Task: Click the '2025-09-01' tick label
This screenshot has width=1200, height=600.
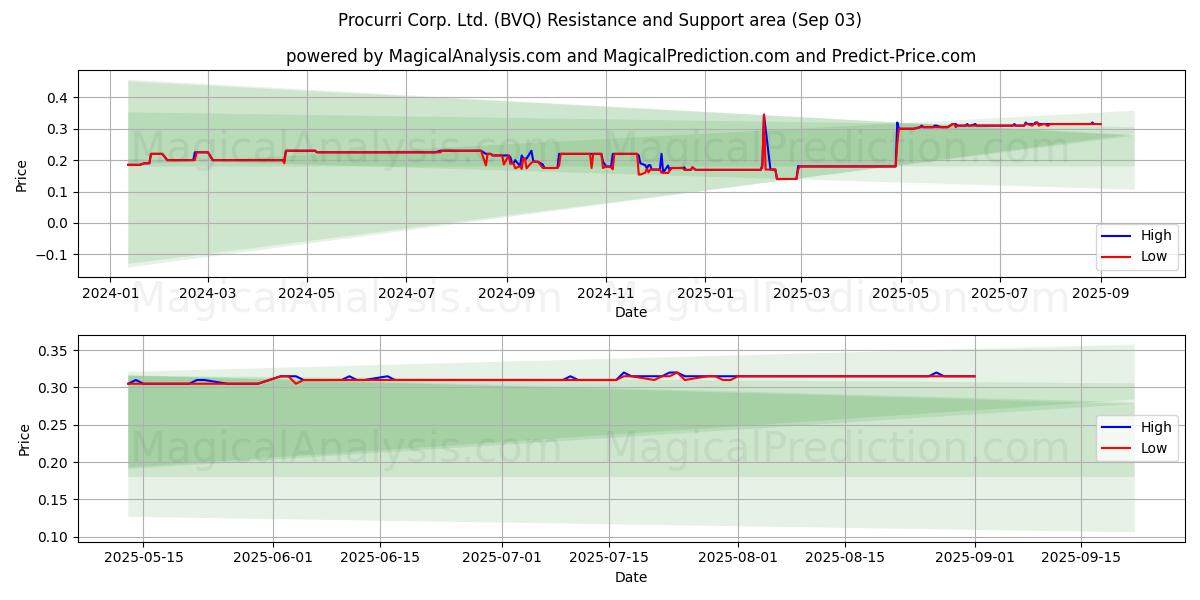Action: click(x=975, y=558)
